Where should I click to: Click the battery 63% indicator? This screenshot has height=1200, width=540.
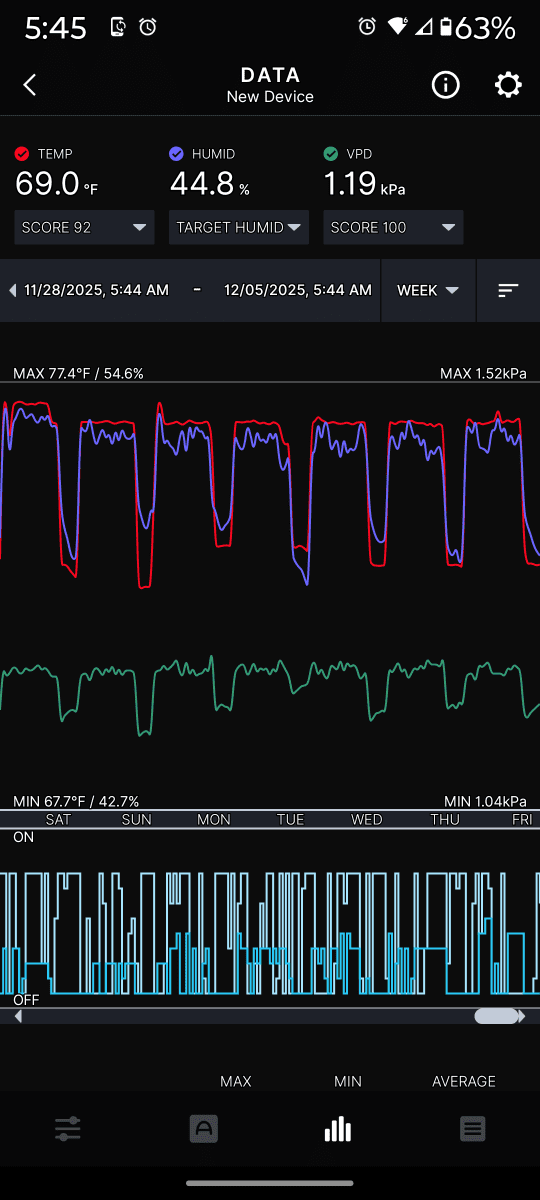478,28
